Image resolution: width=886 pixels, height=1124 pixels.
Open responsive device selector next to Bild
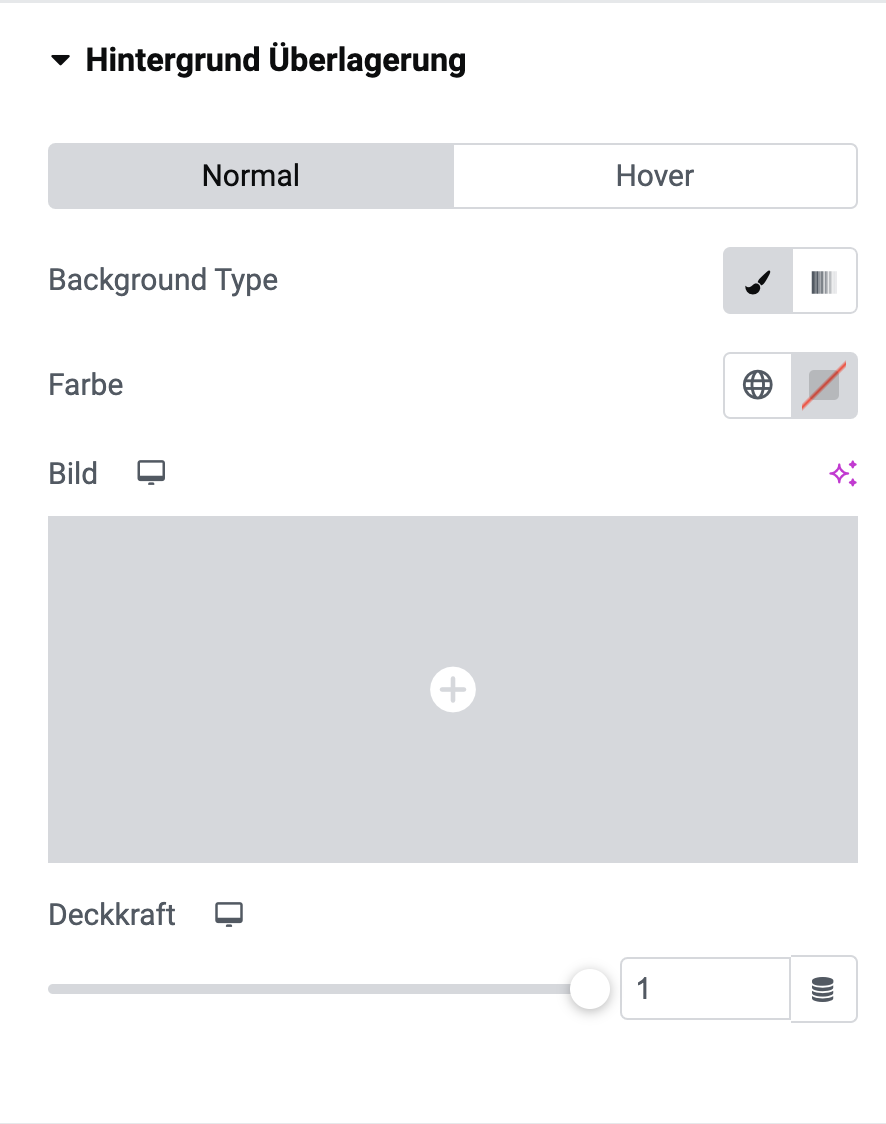point(151,473)
